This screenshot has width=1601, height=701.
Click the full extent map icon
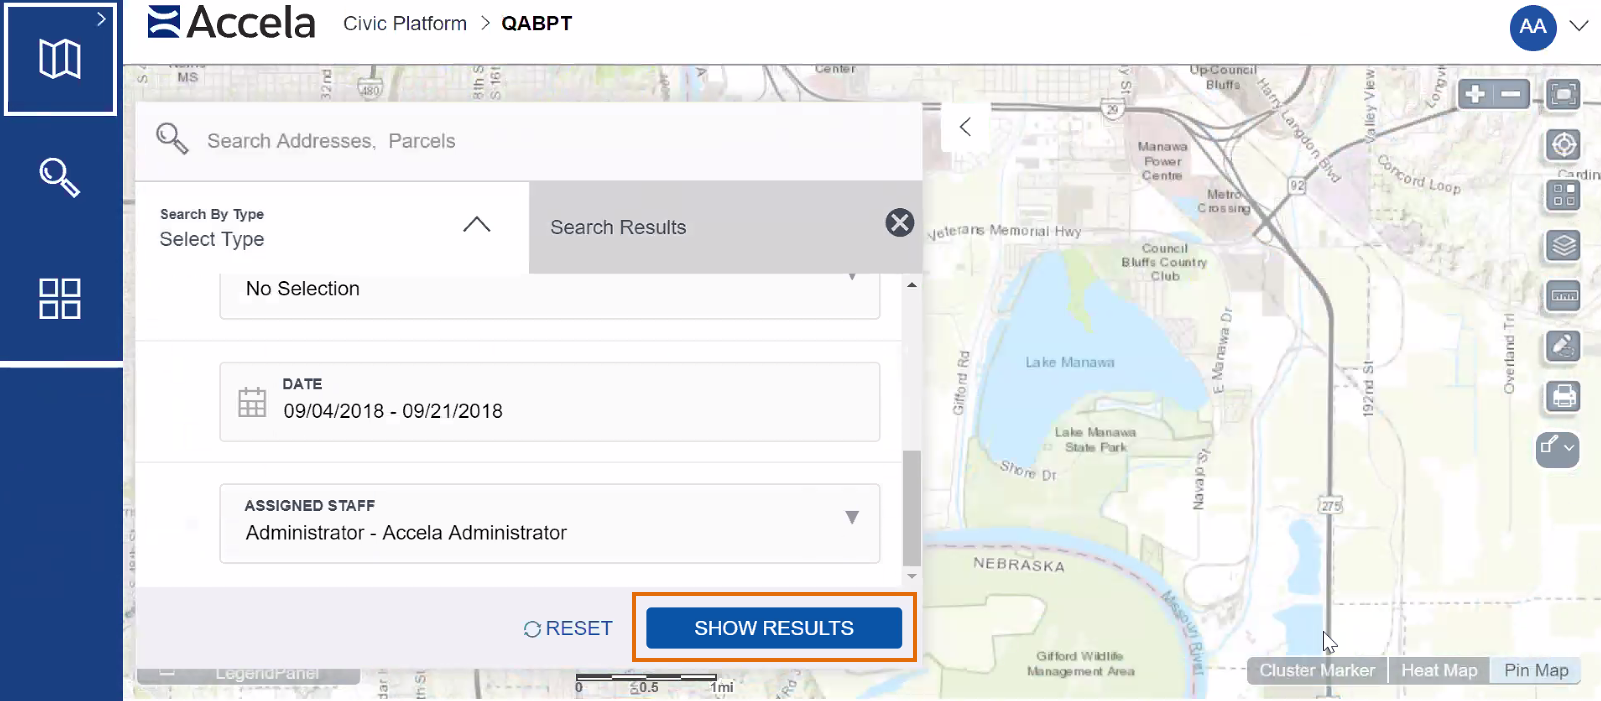[x=1563, y=95]
